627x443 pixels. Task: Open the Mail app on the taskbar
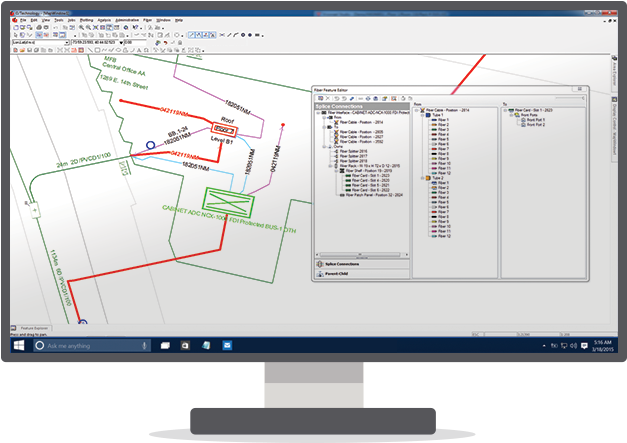click(227, 344)
